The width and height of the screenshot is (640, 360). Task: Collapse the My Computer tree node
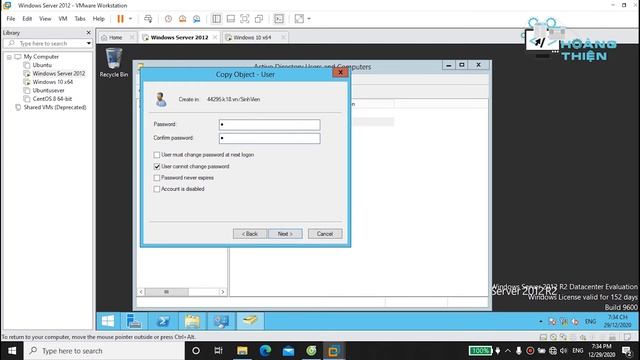click(9, 57)
